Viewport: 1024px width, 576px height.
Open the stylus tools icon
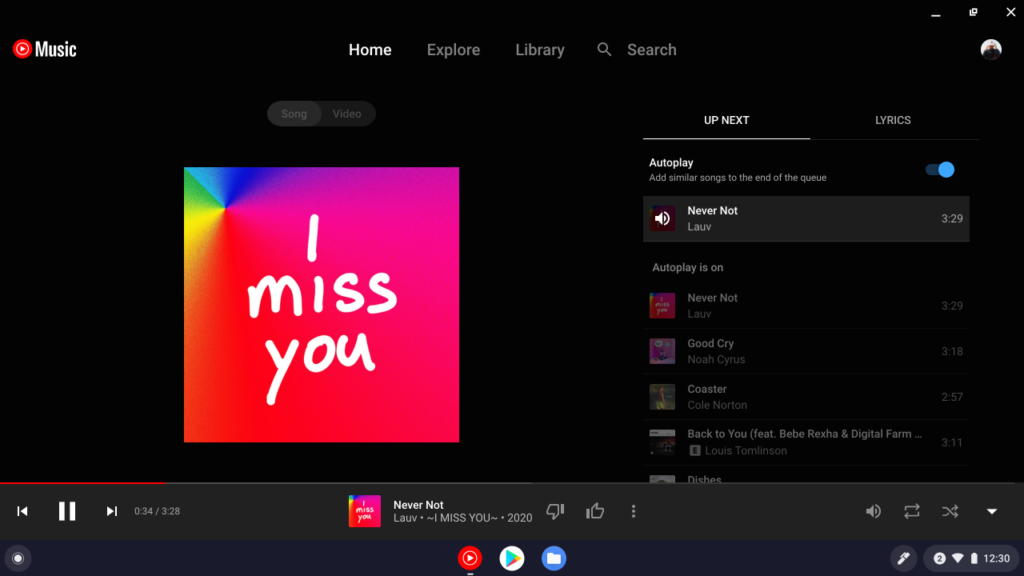click(904, 558)
